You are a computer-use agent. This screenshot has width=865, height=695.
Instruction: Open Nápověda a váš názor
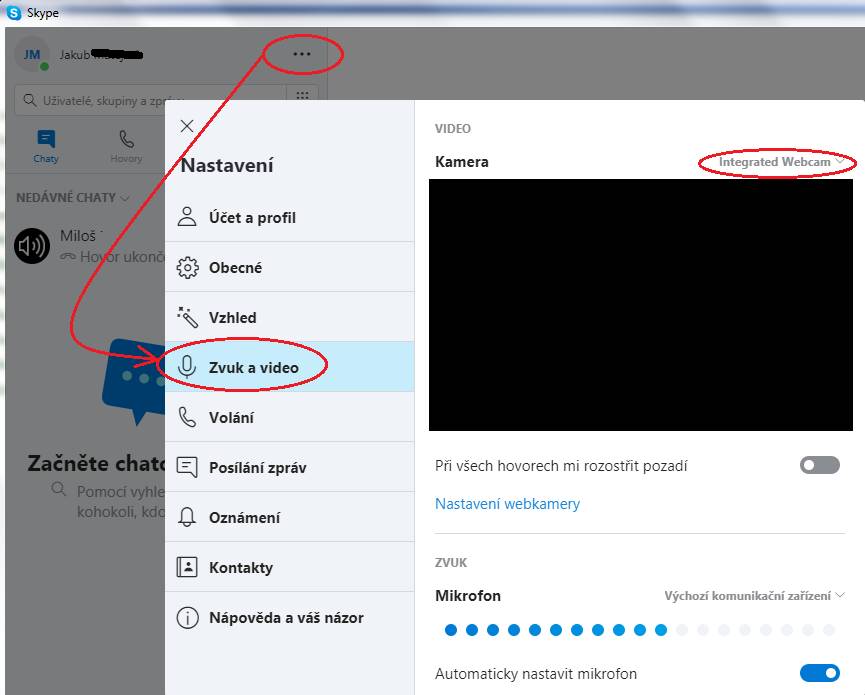pos(290,618)
